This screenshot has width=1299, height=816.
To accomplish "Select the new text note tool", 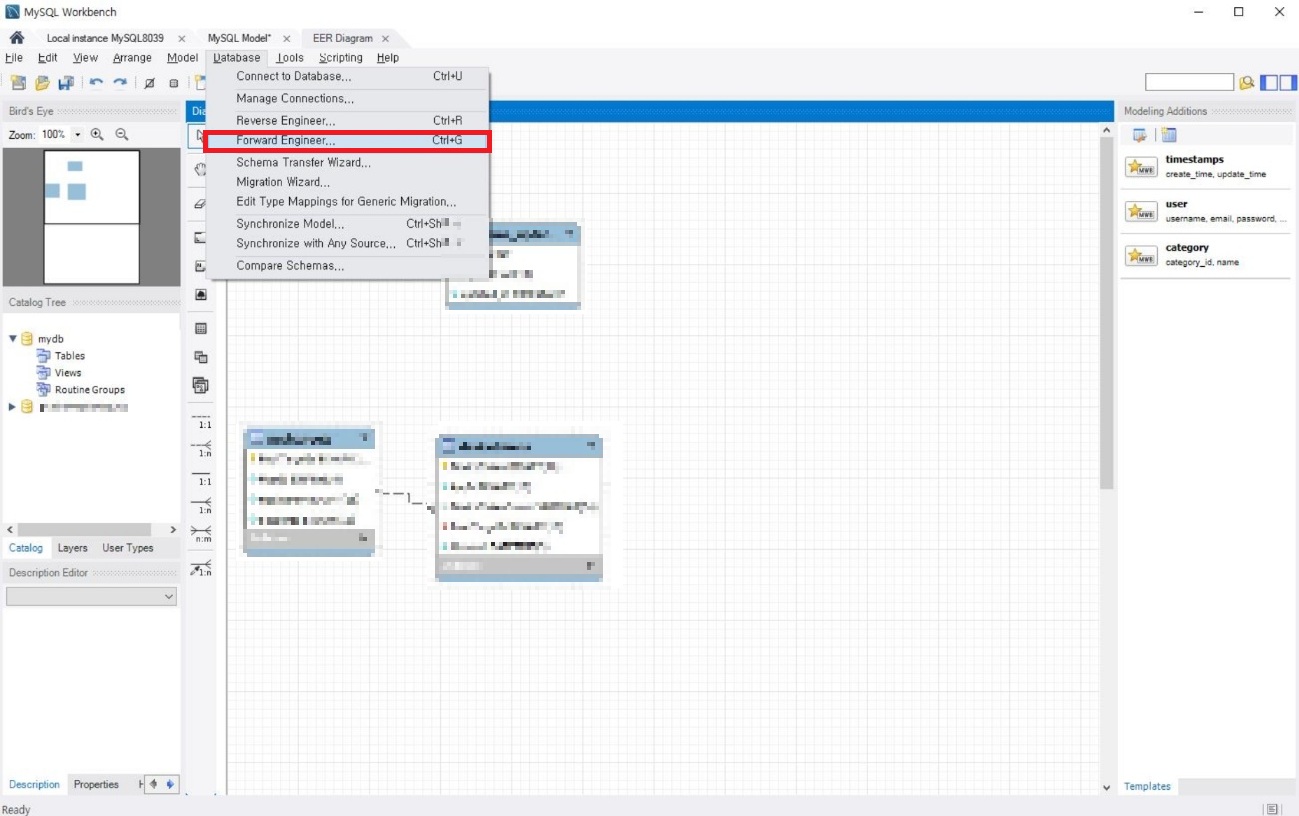I will pos(200,266).
